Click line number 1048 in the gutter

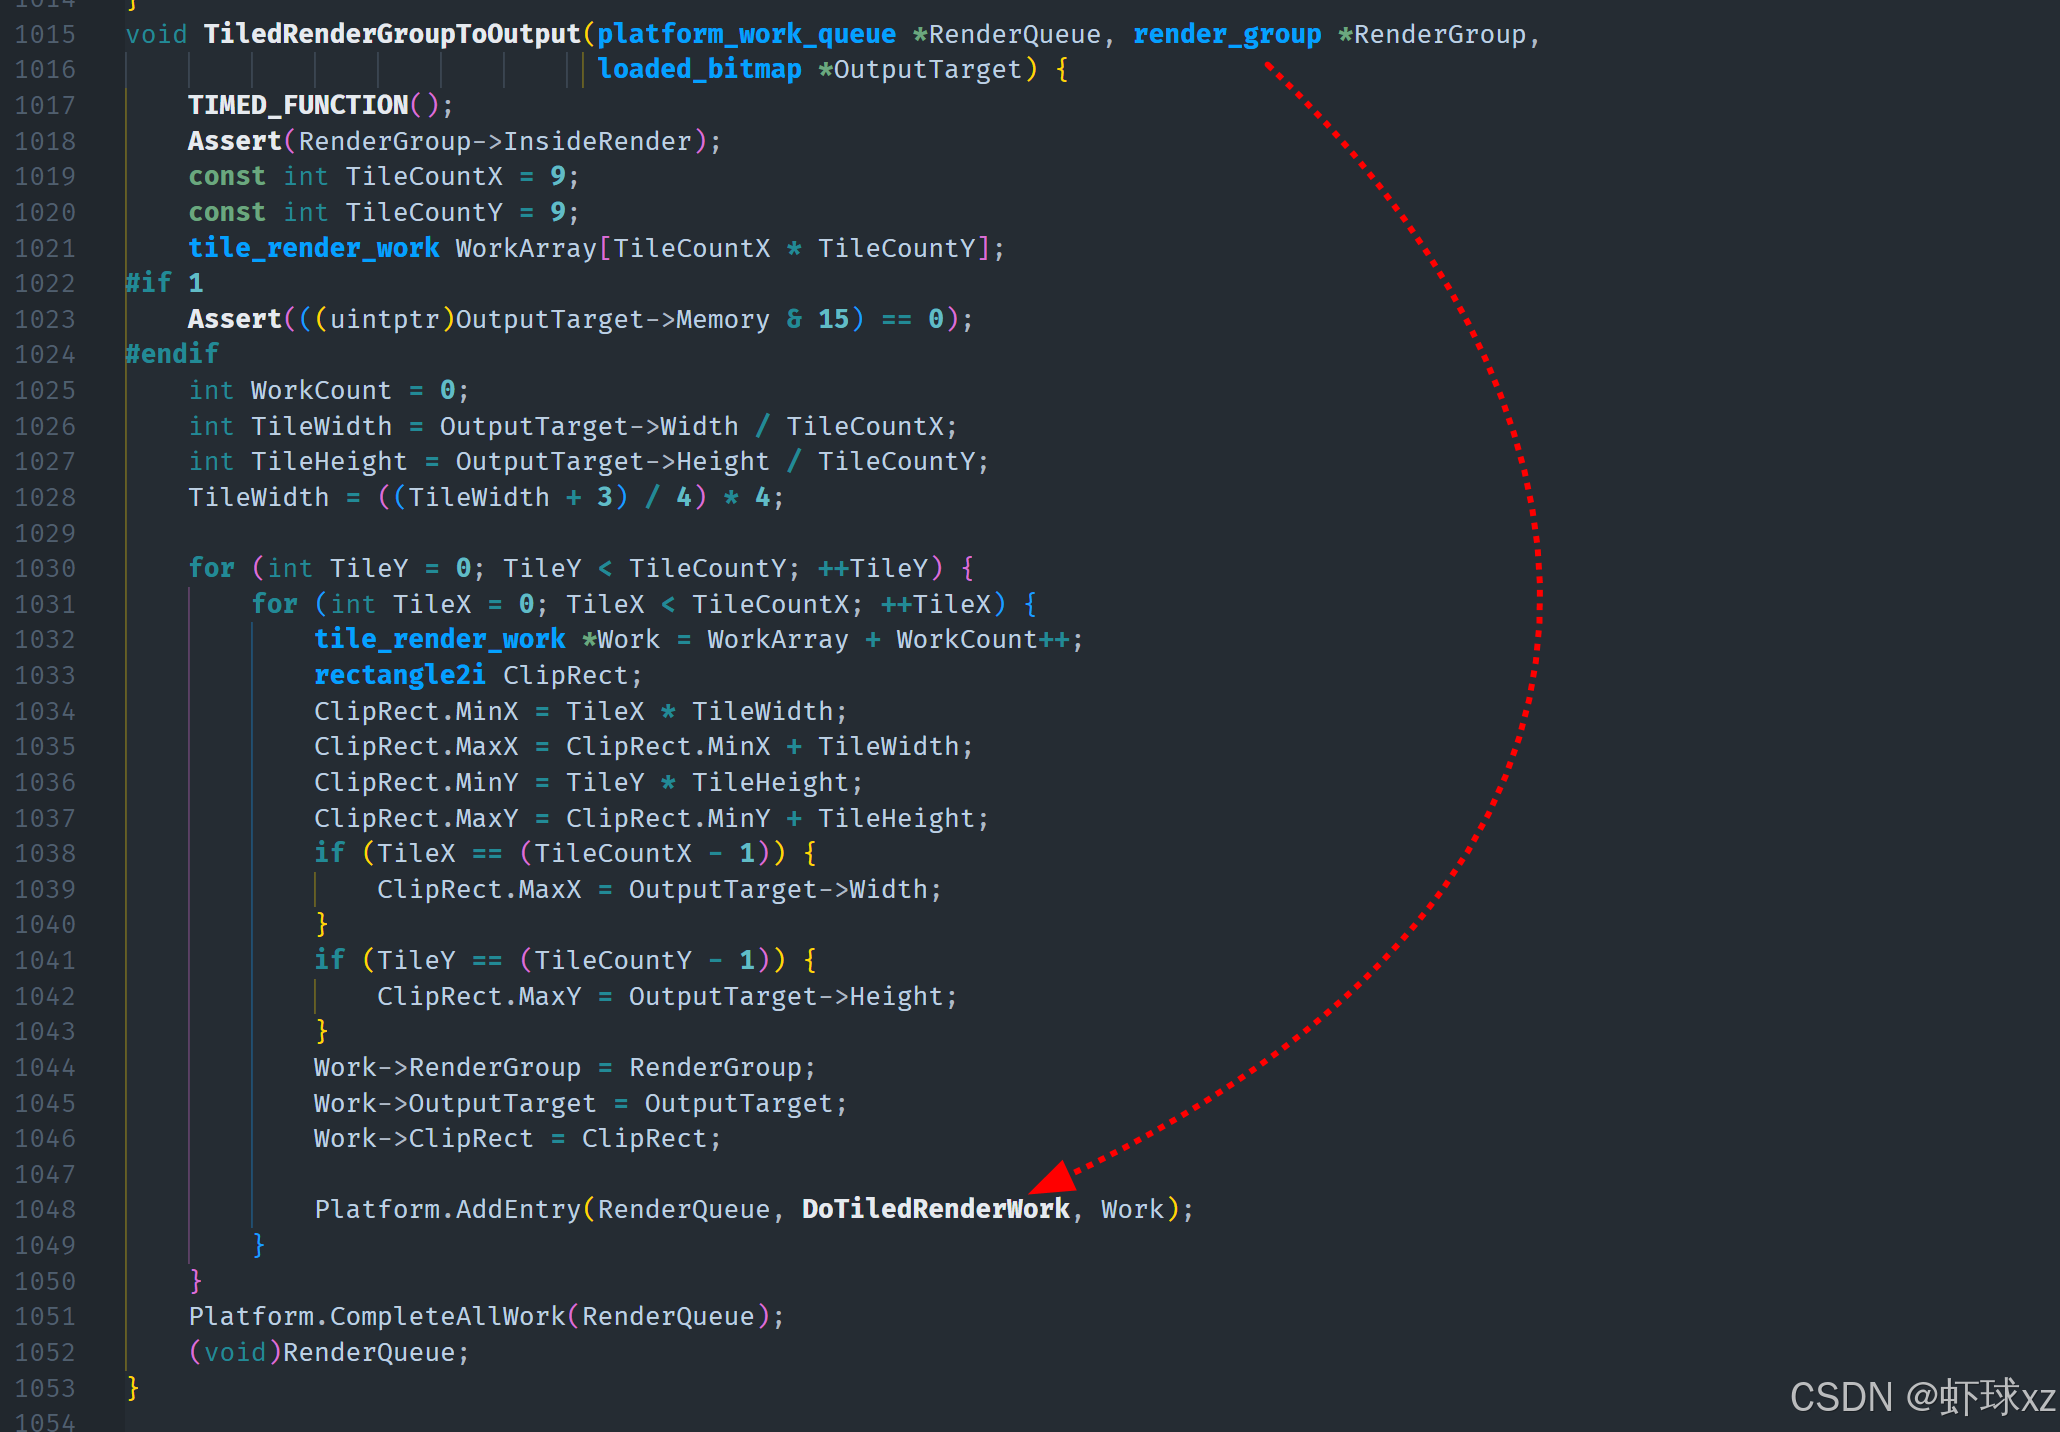pos(45,1209)
